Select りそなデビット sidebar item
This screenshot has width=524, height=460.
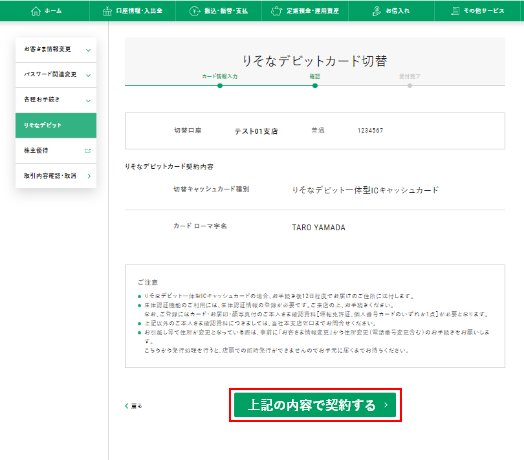pyautogui.click(x=56, y=125)
